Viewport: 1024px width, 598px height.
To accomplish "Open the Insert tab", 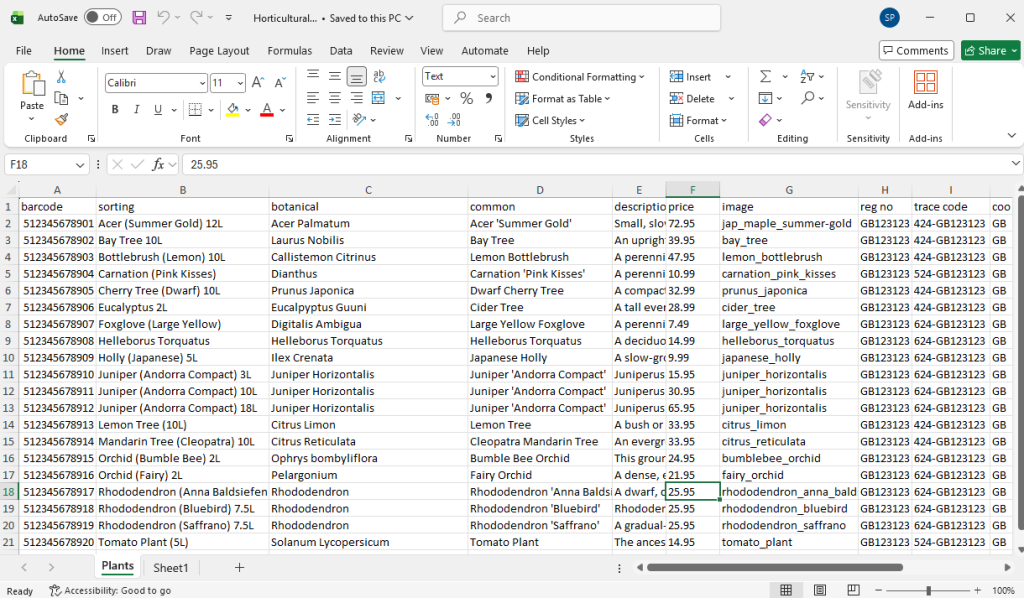I will [x=114, y=50].
